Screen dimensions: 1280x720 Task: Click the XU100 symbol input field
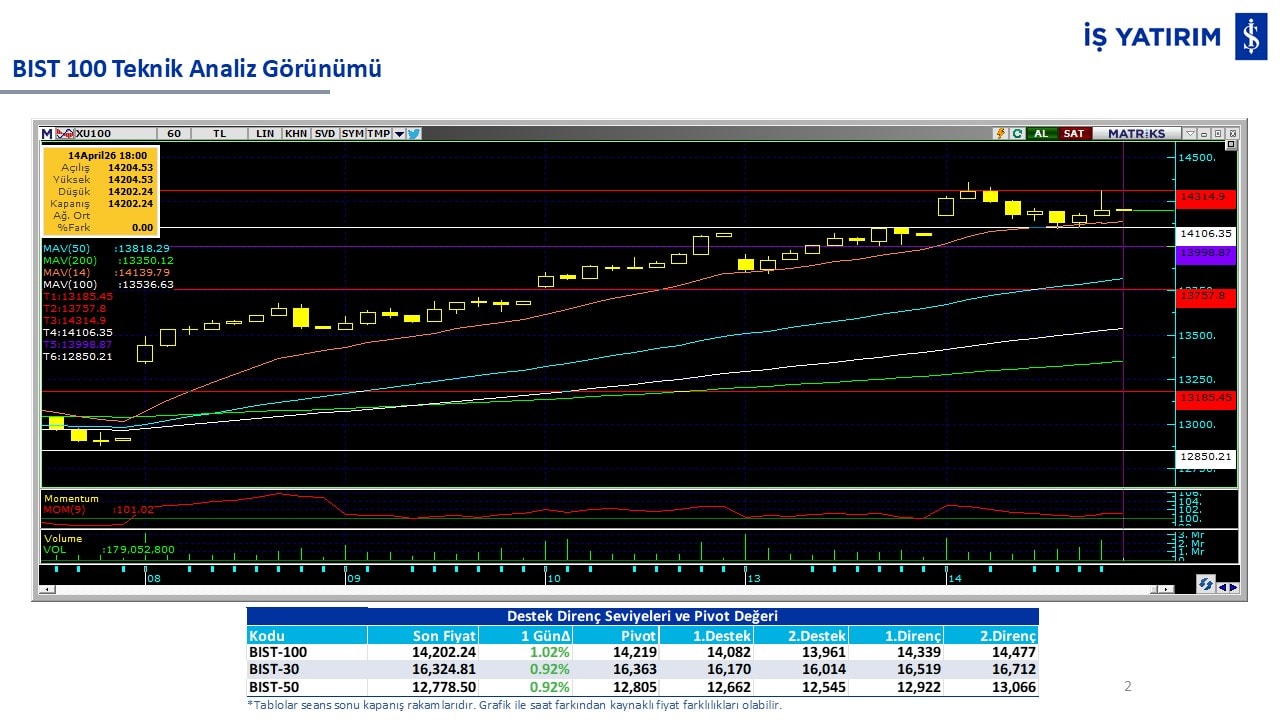point(110,133)
